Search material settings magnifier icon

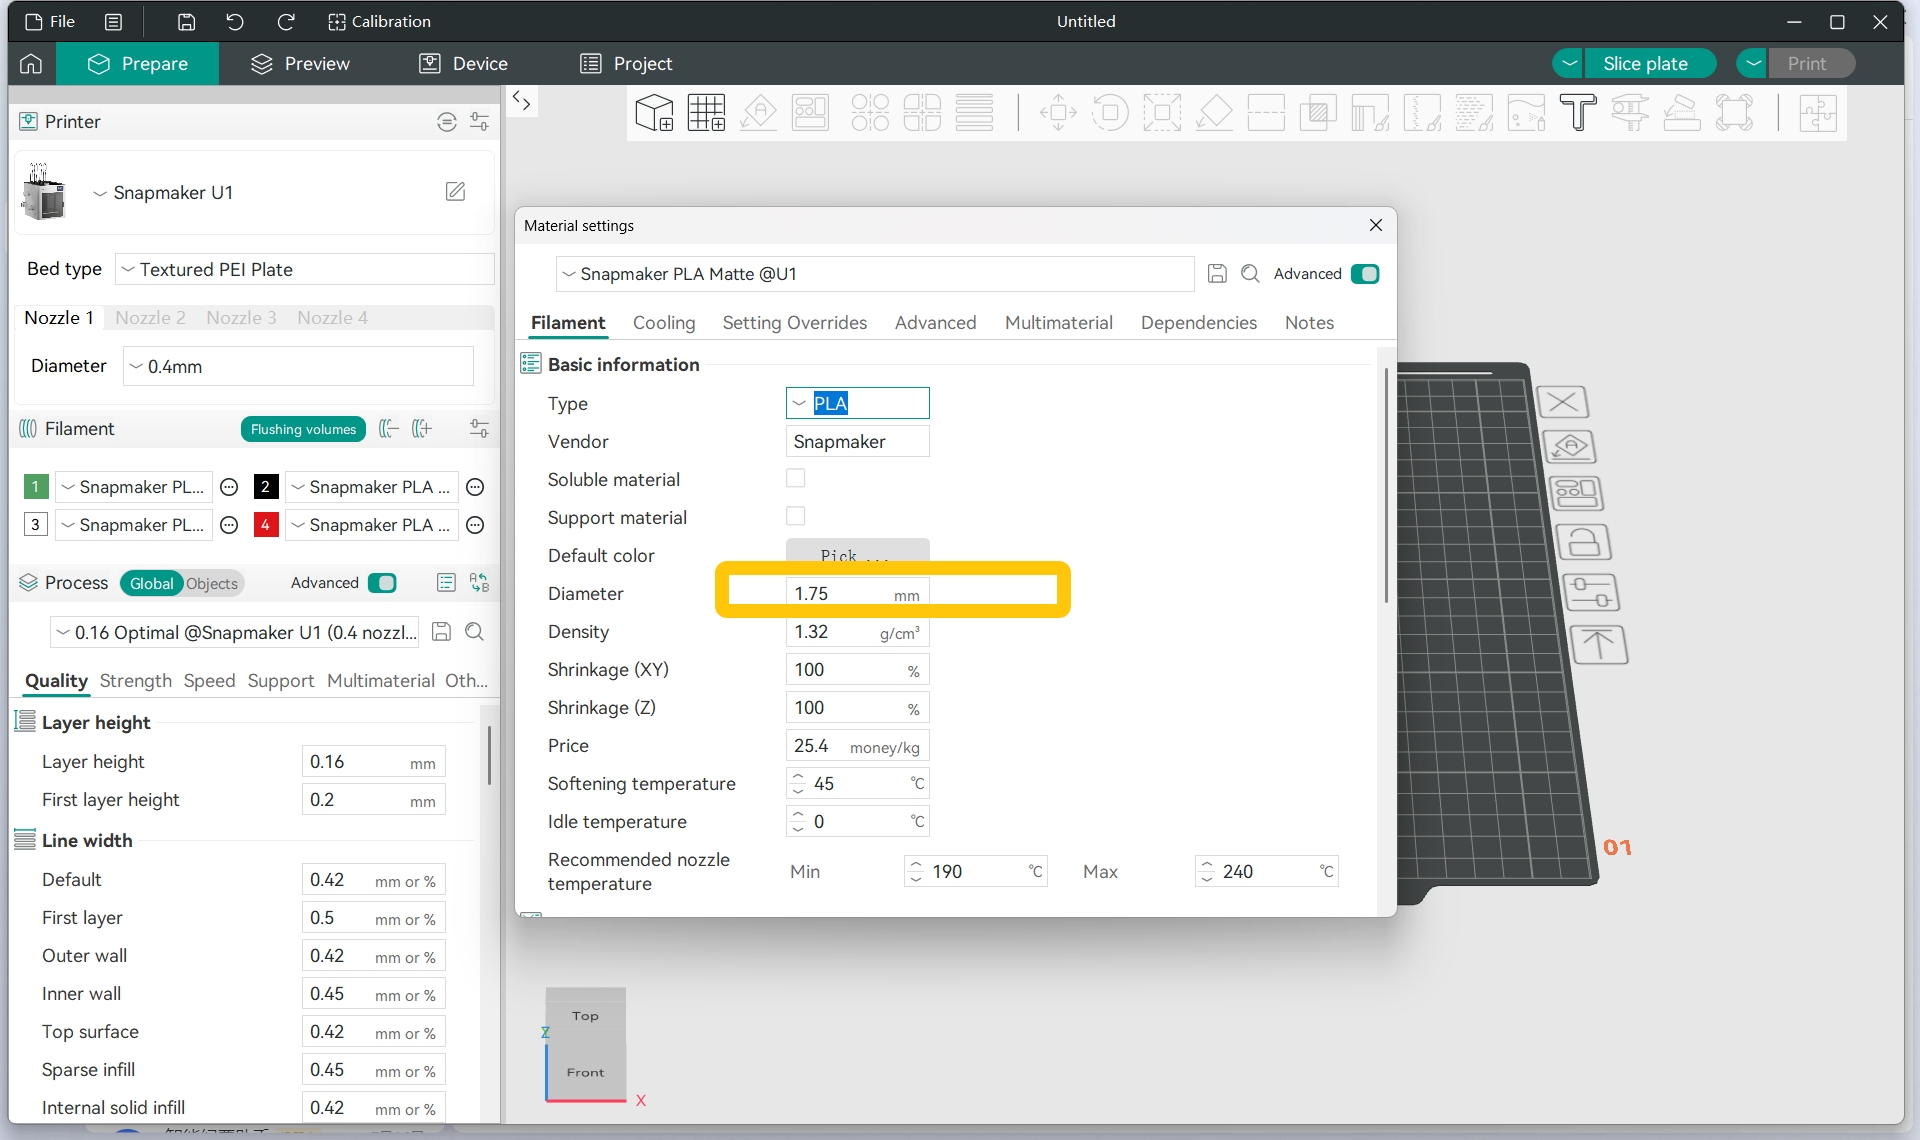(1250, 274)
